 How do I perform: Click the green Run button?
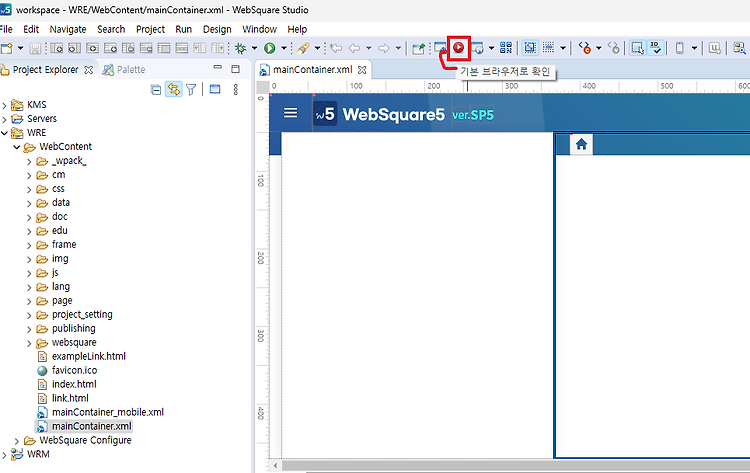(x=270, y=48)
